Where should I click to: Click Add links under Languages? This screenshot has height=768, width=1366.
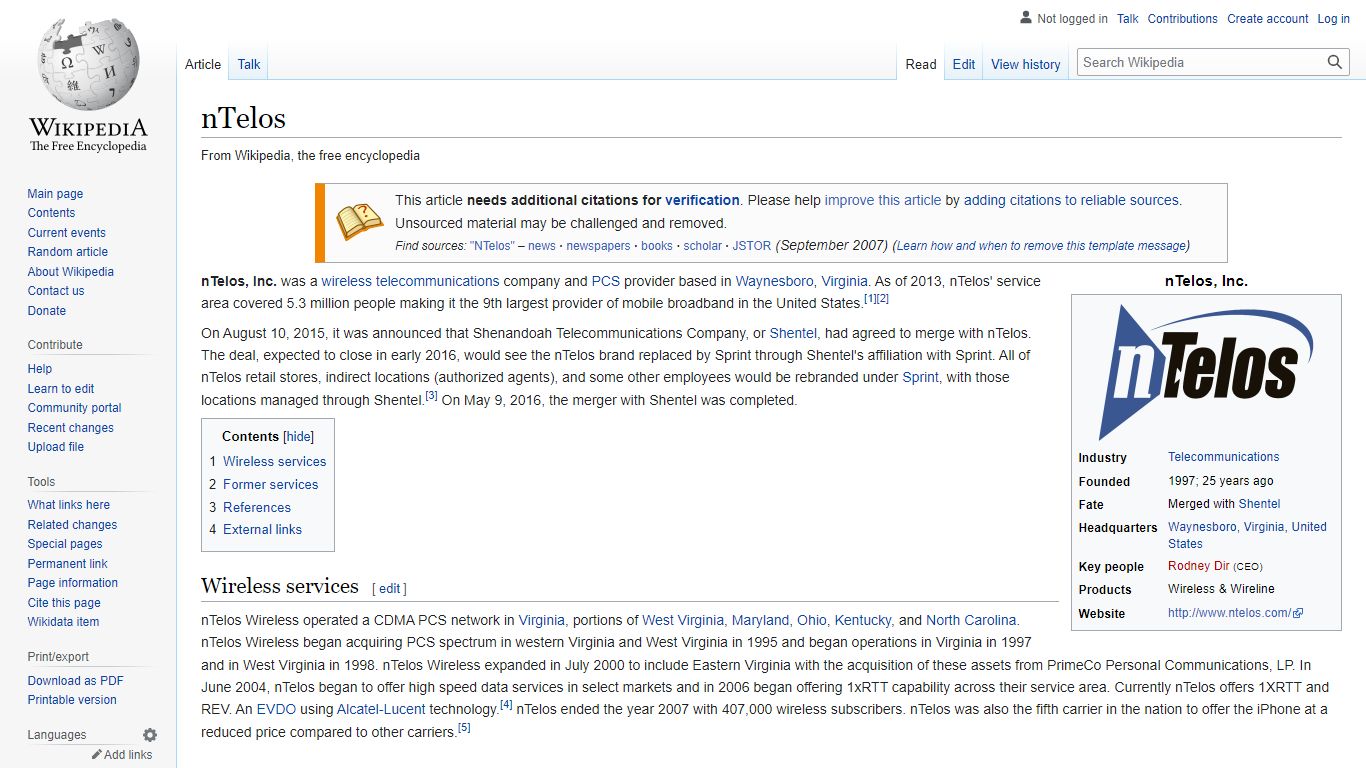(x=128, y=755)
